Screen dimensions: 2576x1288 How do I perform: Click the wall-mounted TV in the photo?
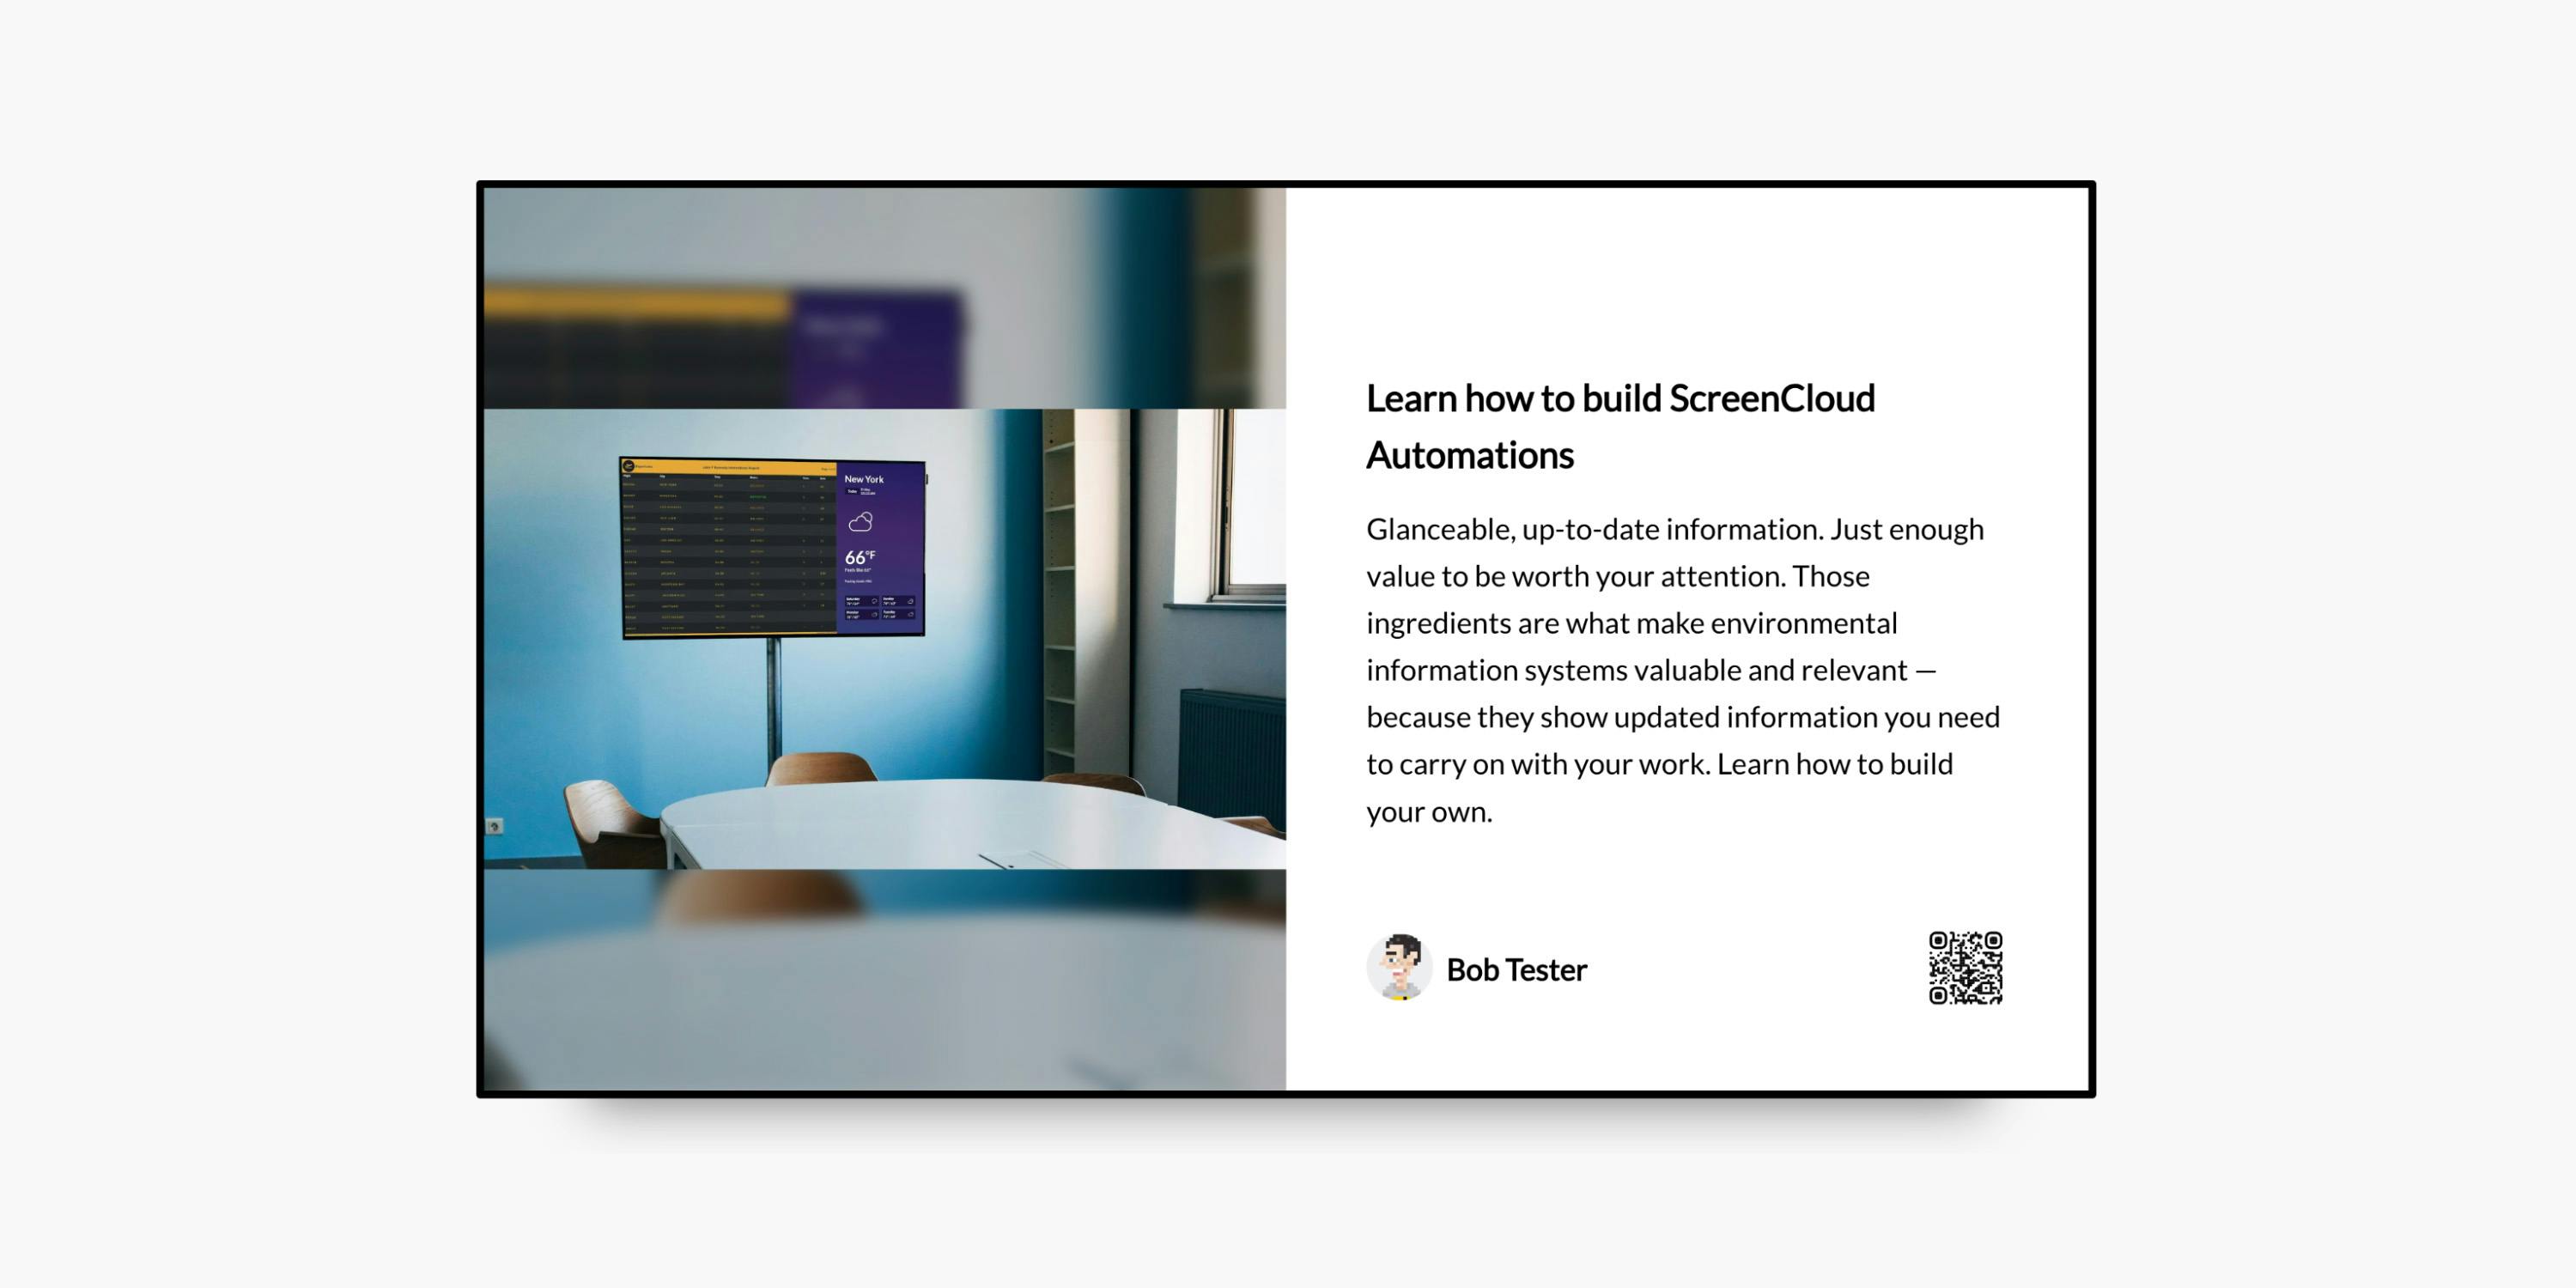tap(772, 548)
